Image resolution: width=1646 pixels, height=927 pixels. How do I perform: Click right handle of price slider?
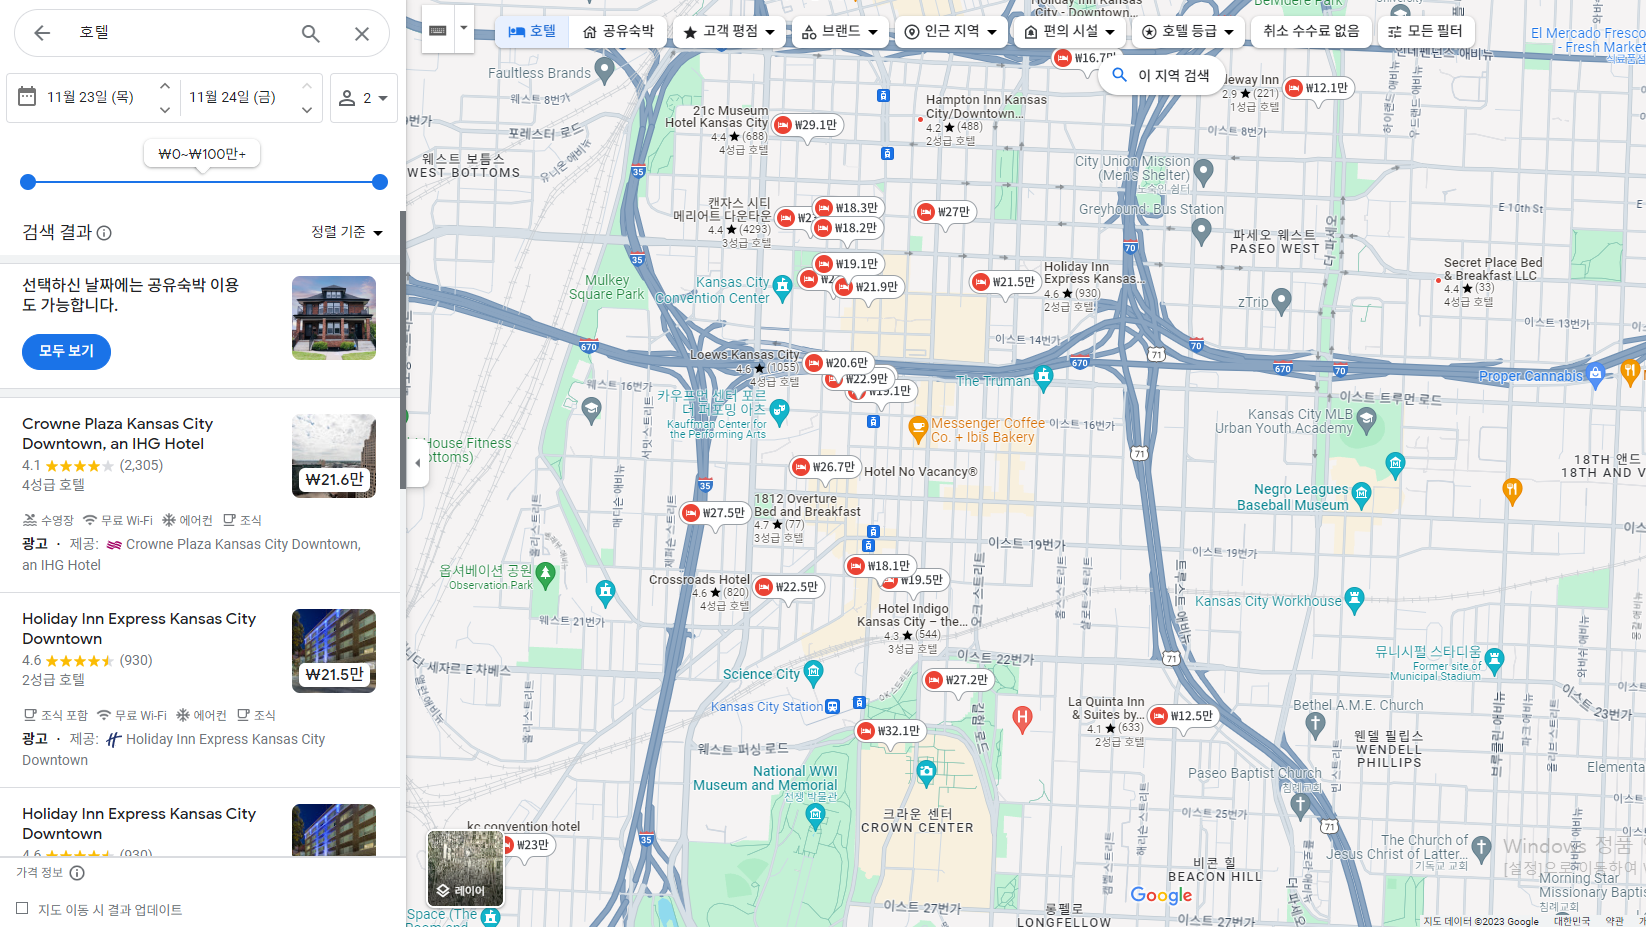click(380, 182)
